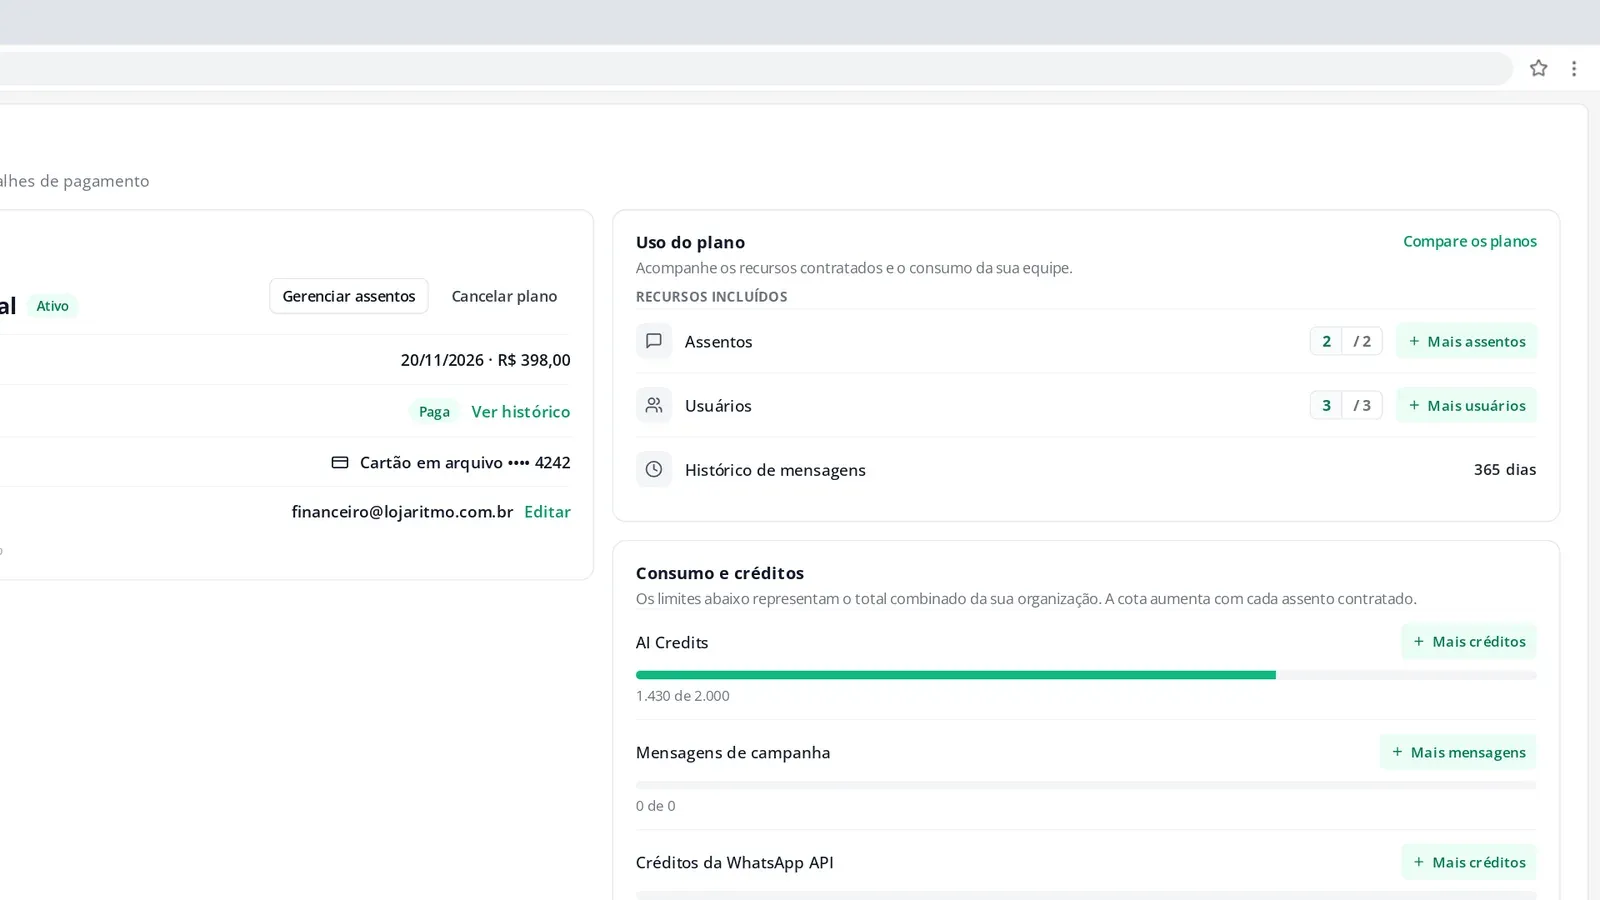Click the Assentos count showing 2
The height and width of the screenshot is (900, 1600).
1326,341
